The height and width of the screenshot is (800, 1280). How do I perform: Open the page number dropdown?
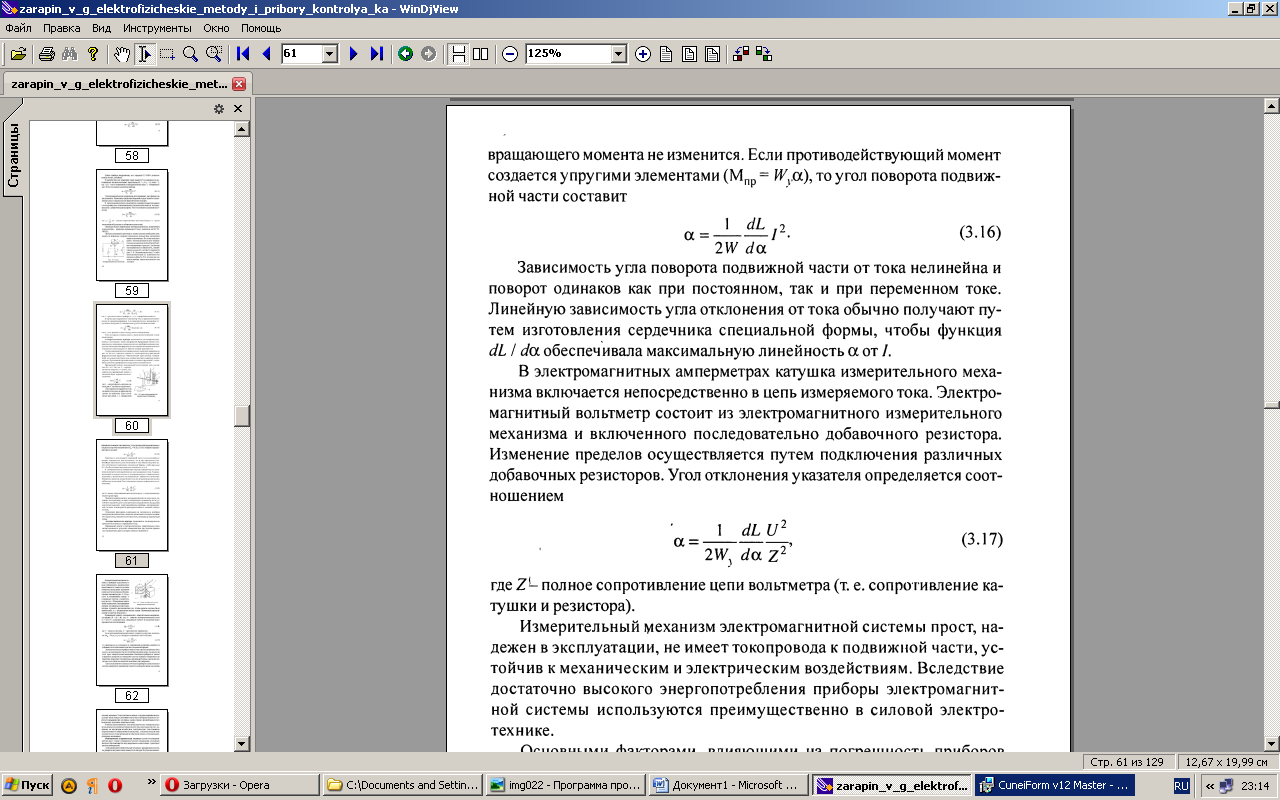click(x=330, y=54)
